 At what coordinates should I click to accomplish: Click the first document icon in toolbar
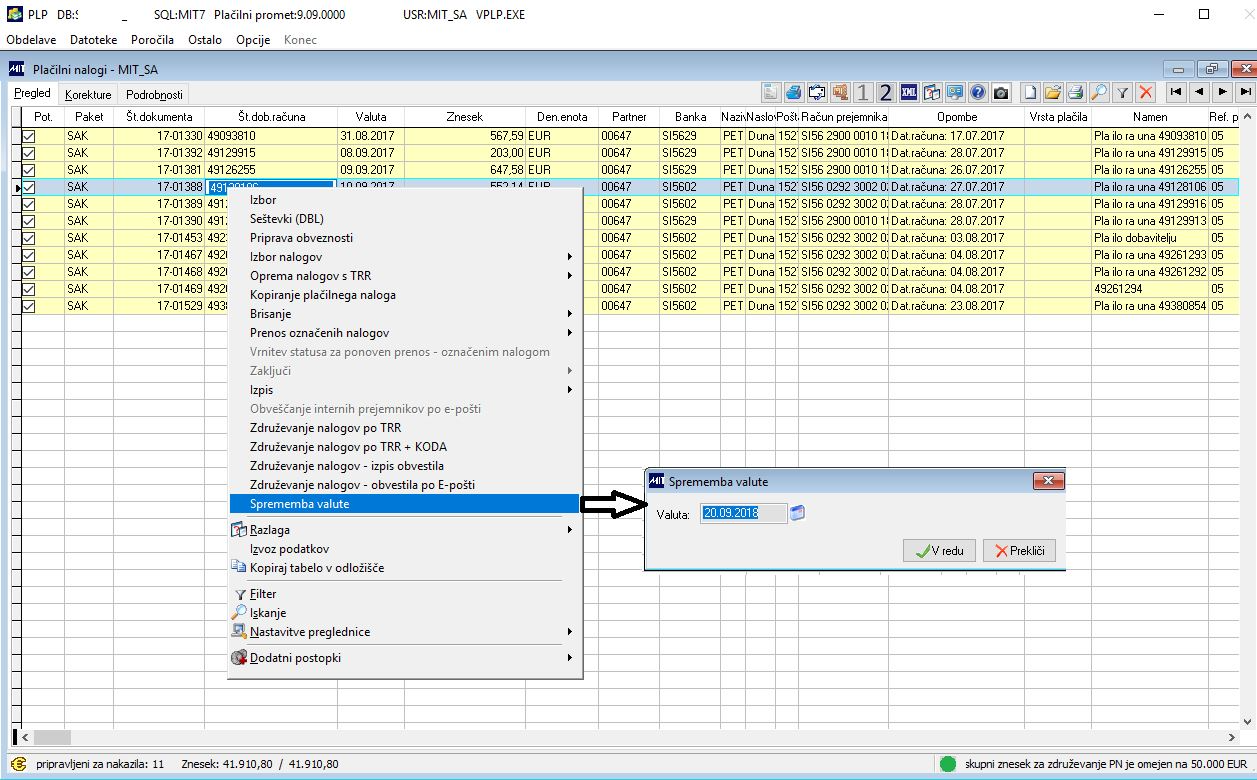pos(771,92)
